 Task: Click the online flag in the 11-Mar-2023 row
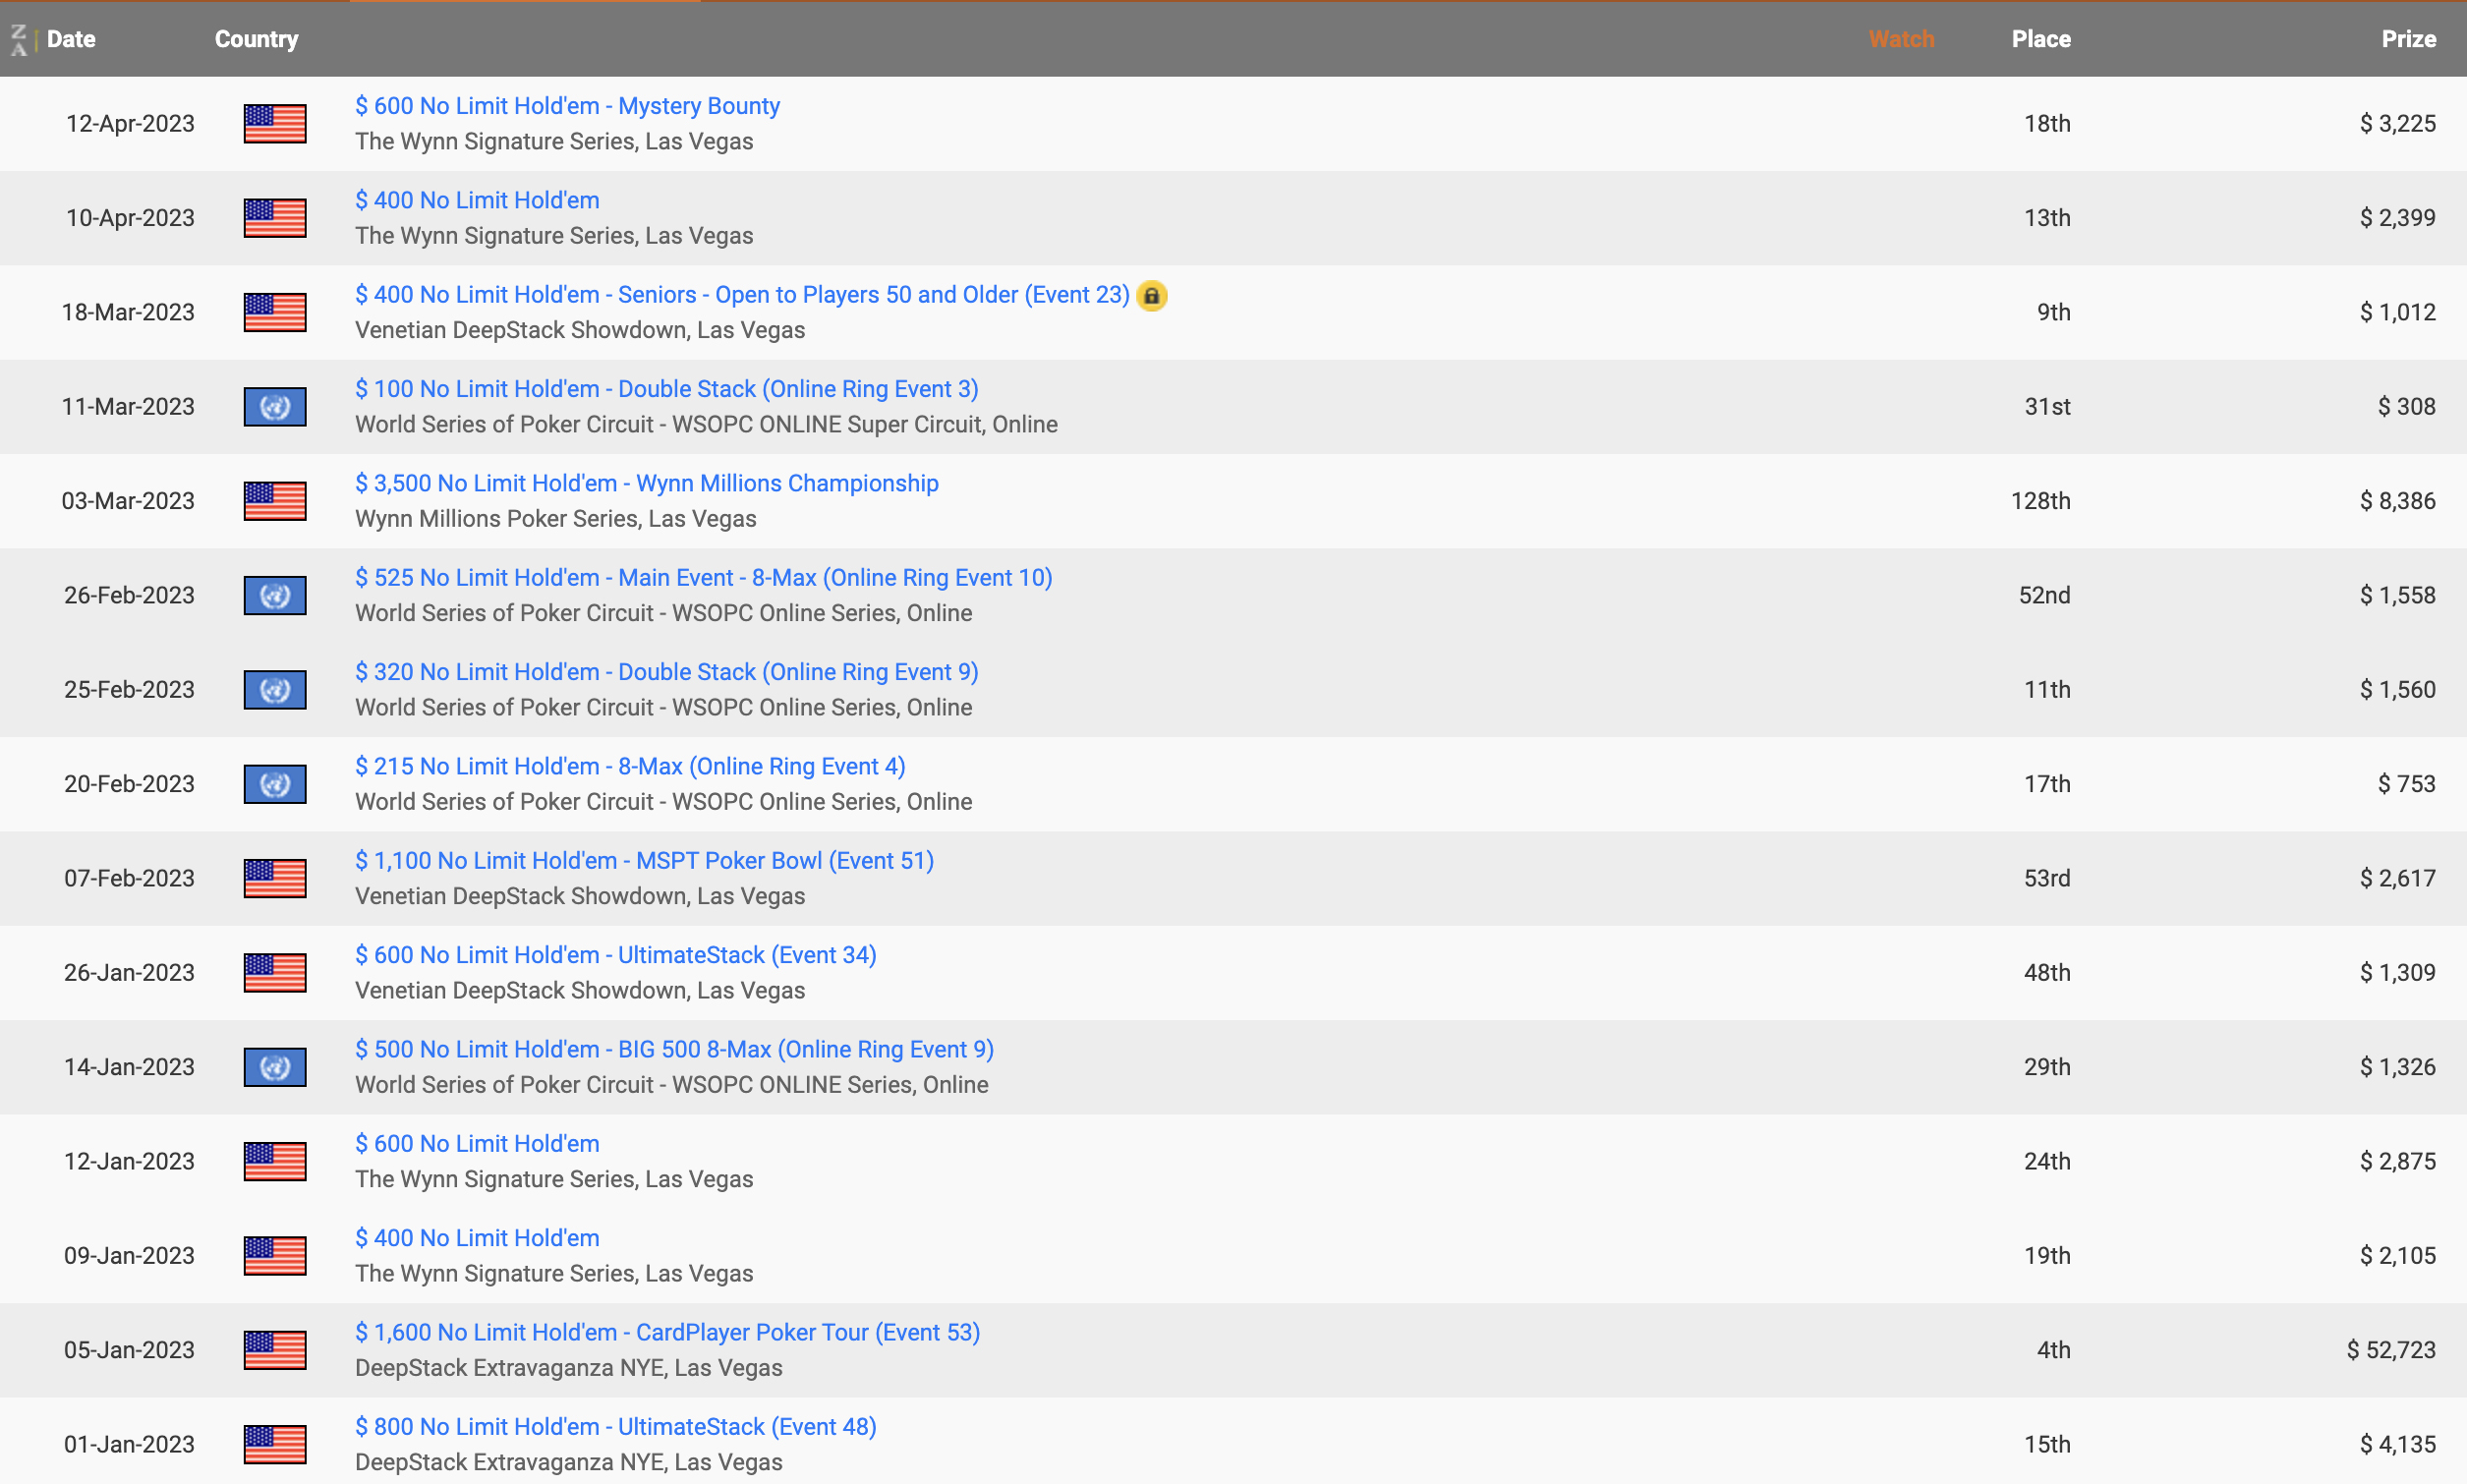point(275,407)
